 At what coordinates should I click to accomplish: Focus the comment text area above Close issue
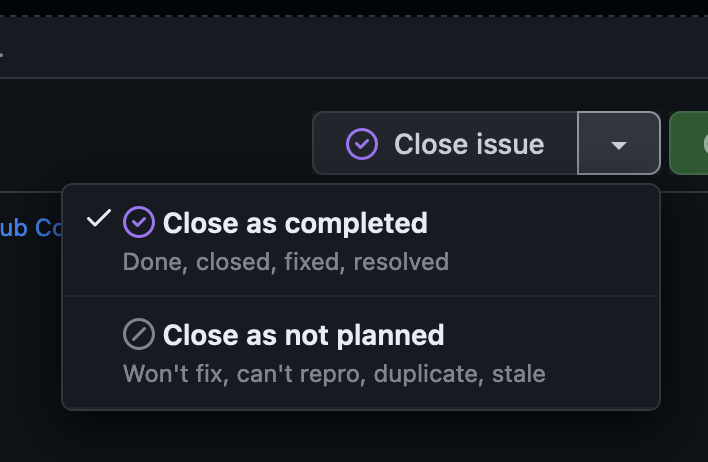point(354,47)
